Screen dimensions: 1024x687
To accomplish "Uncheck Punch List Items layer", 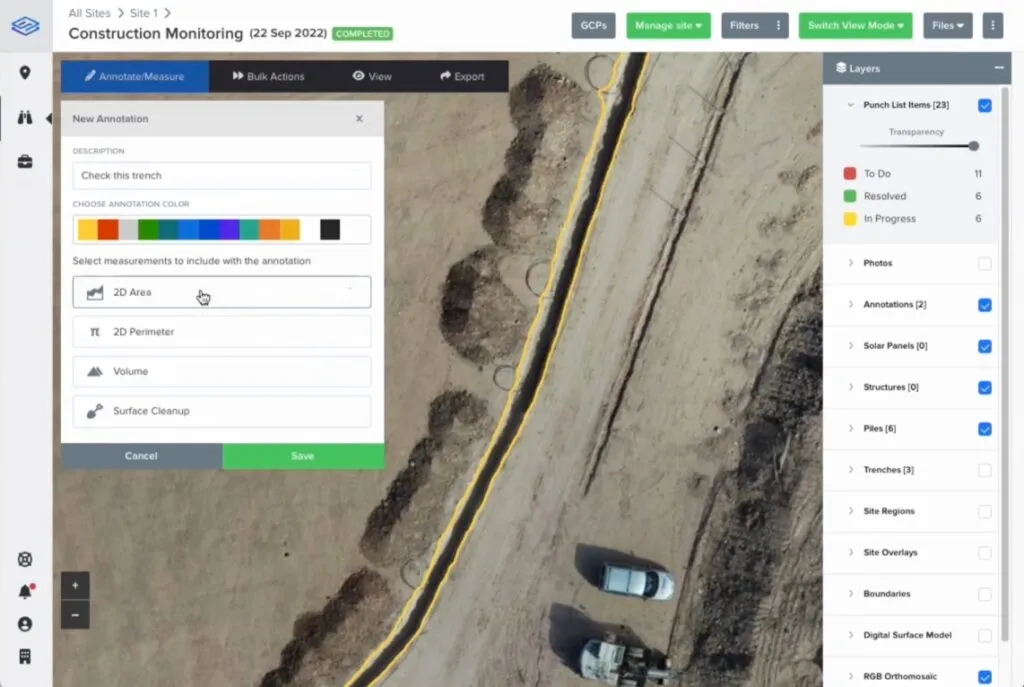I will [985, 105].
